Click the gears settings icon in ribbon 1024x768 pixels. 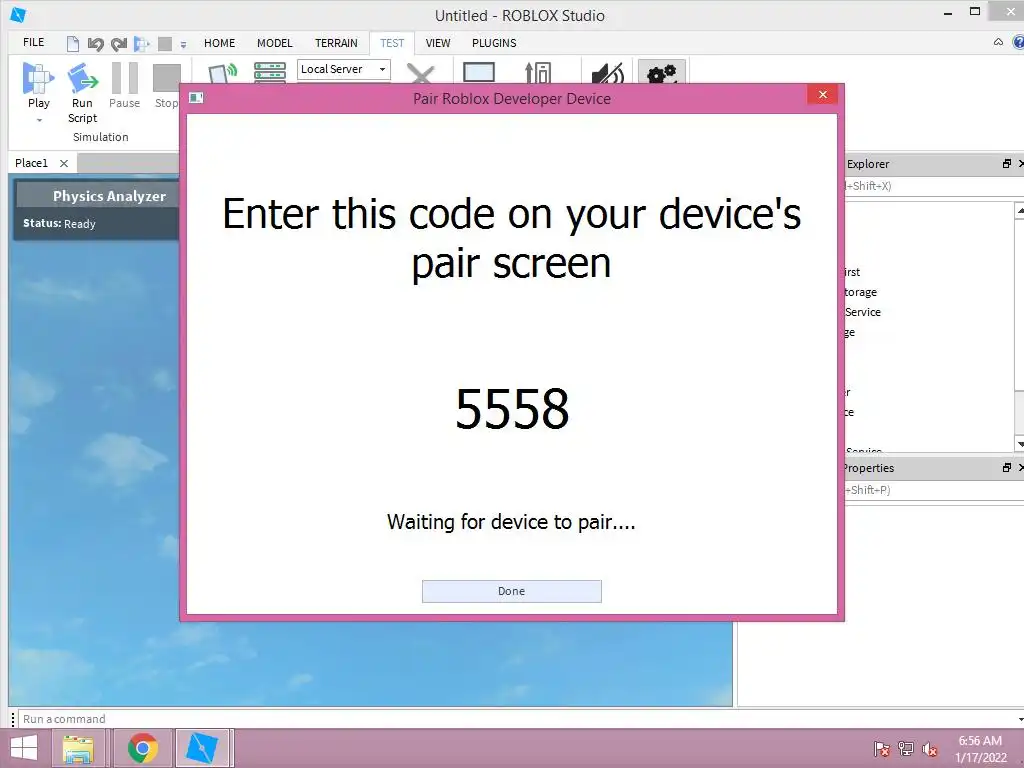click(x=662, y=73)
